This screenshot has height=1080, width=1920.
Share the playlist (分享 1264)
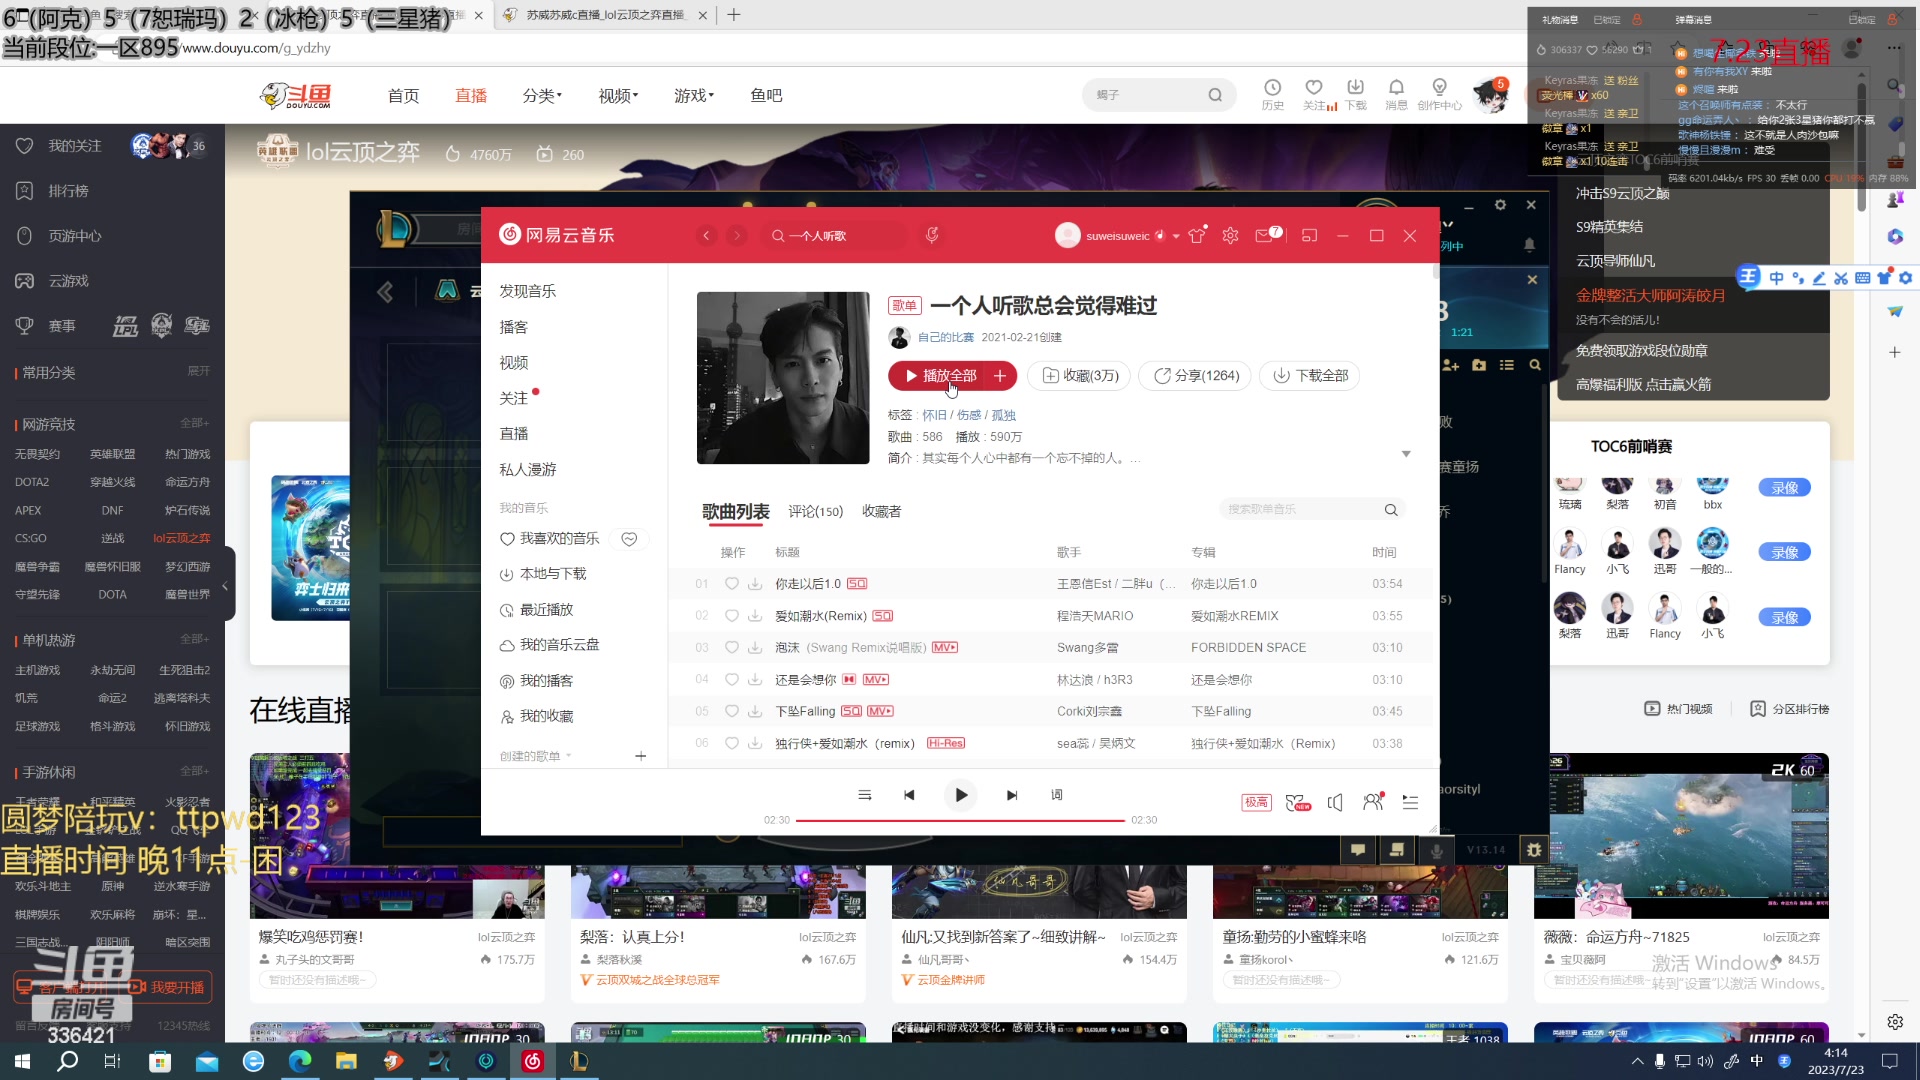pos(1196,376)
